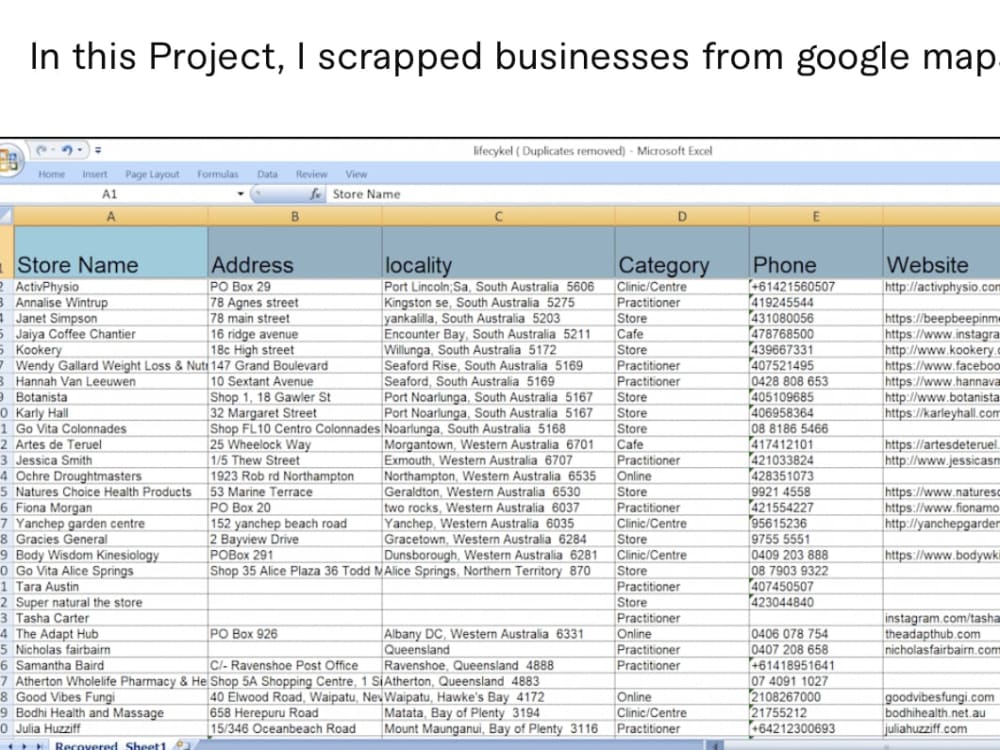Viewport: 1000px width, 750px height.
Task: Click the formula bar containing Store Name
Action: [x=663, y=194]
